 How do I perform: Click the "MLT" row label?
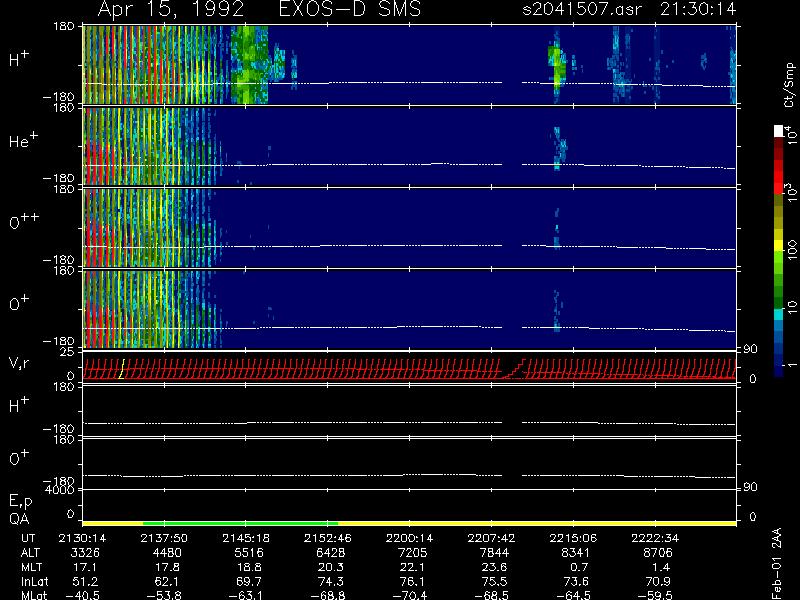click(x=31, y=567)
